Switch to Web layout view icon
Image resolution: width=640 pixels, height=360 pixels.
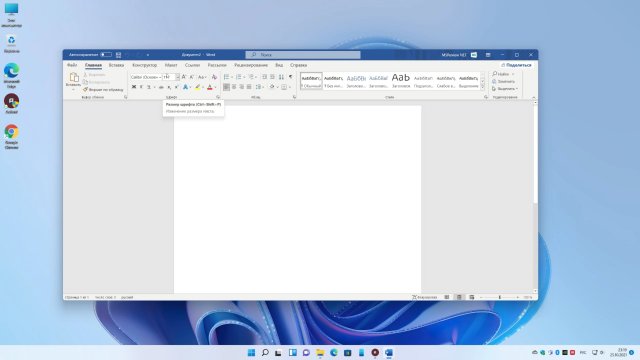tap(471, 298)
